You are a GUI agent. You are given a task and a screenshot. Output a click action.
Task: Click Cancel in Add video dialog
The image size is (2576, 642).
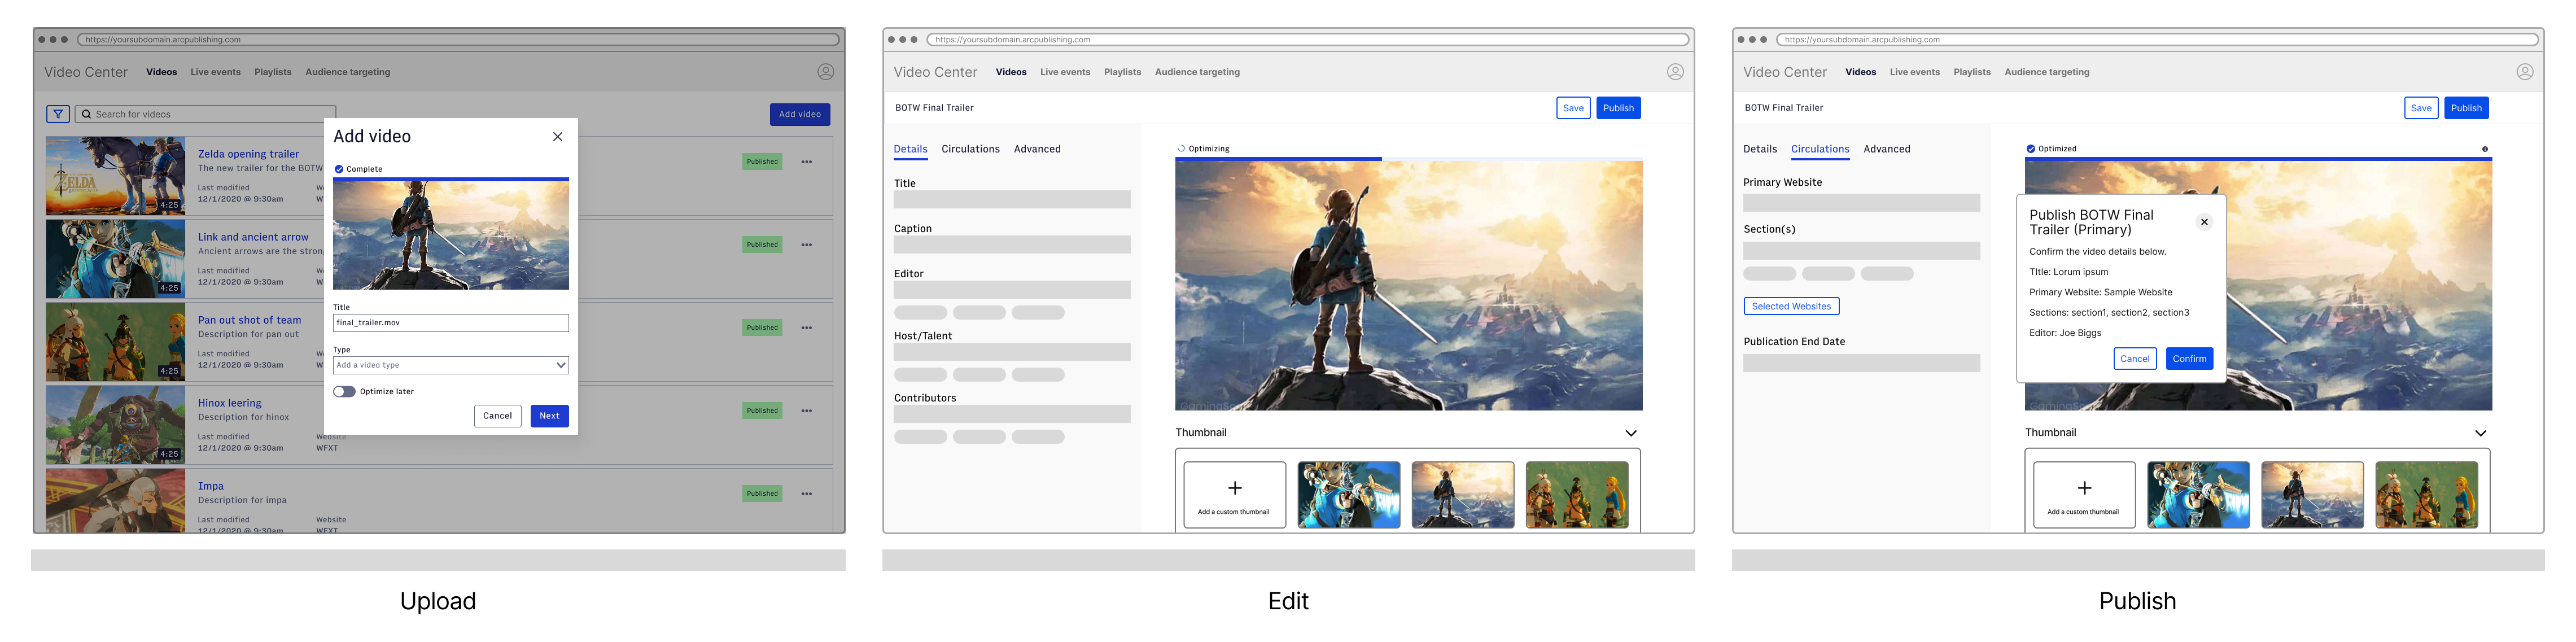(498, 416)
